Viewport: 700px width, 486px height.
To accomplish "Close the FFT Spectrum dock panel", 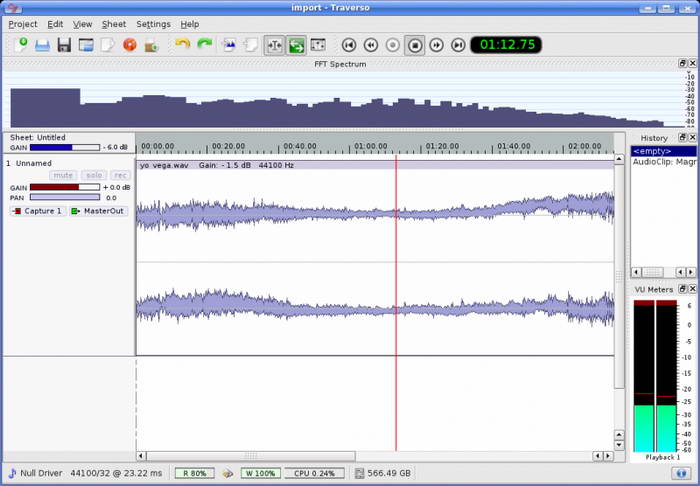I will 692,63.
